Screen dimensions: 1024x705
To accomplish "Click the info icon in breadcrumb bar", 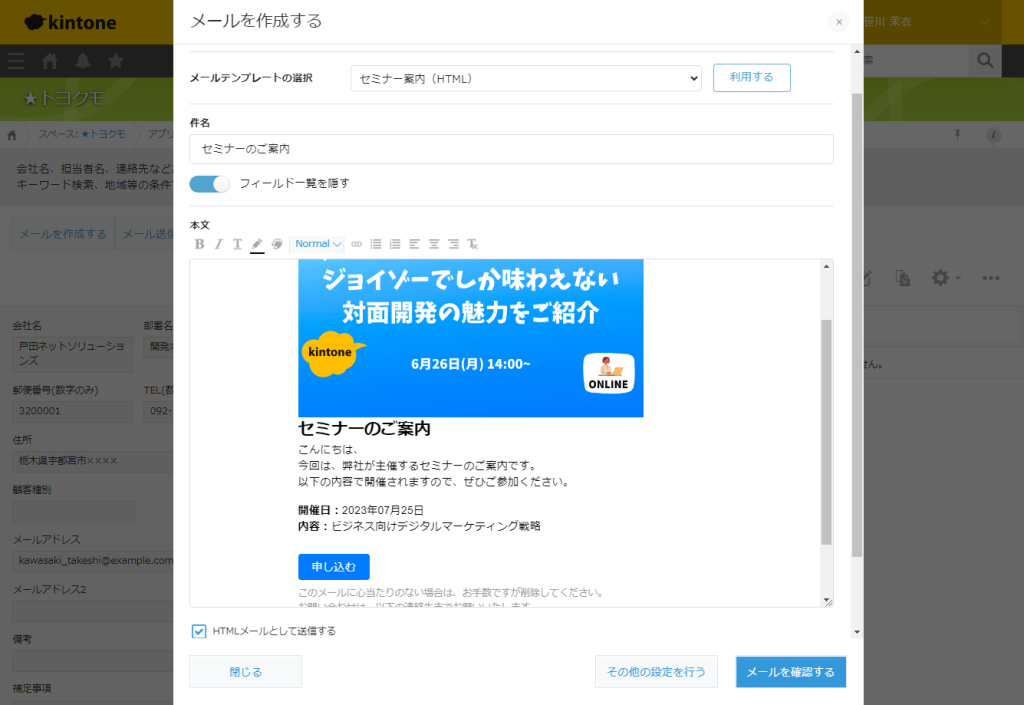I will click(993, 135).
